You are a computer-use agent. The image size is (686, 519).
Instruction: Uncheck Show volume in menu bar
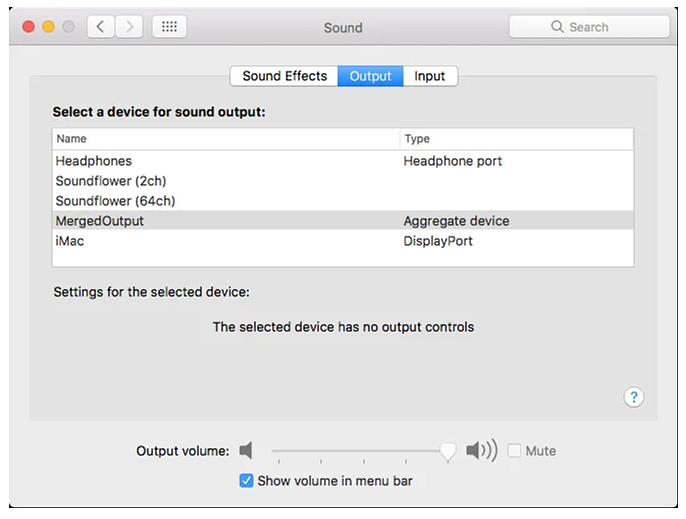coord(247,481)
